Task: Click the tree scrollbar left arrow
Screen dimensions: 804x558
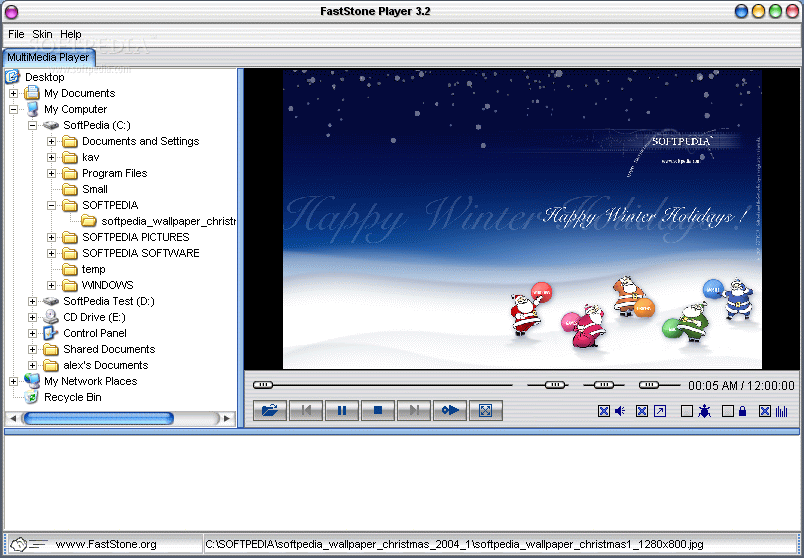Action: tap(13, 418)
